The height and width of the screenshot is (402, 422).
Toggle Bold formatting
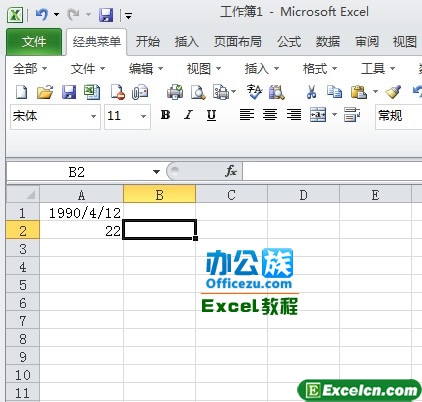165,115
